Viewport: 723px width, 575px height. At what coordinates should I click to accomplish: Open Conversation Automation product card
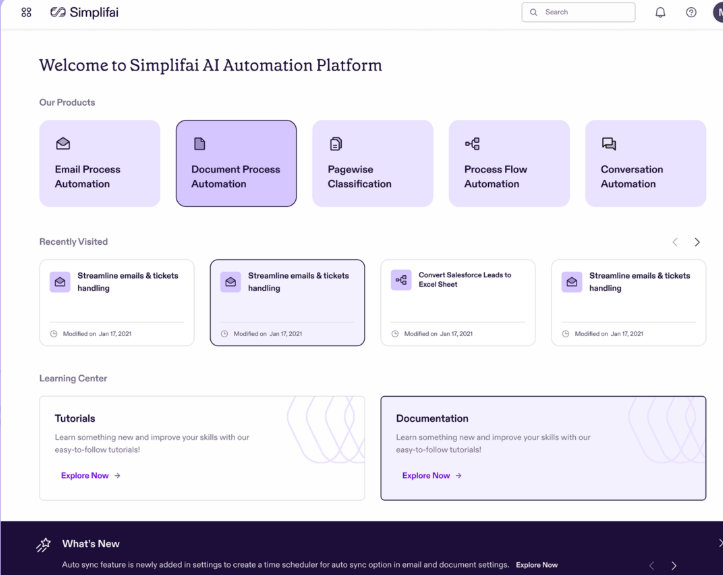click(x=646, y=163)
